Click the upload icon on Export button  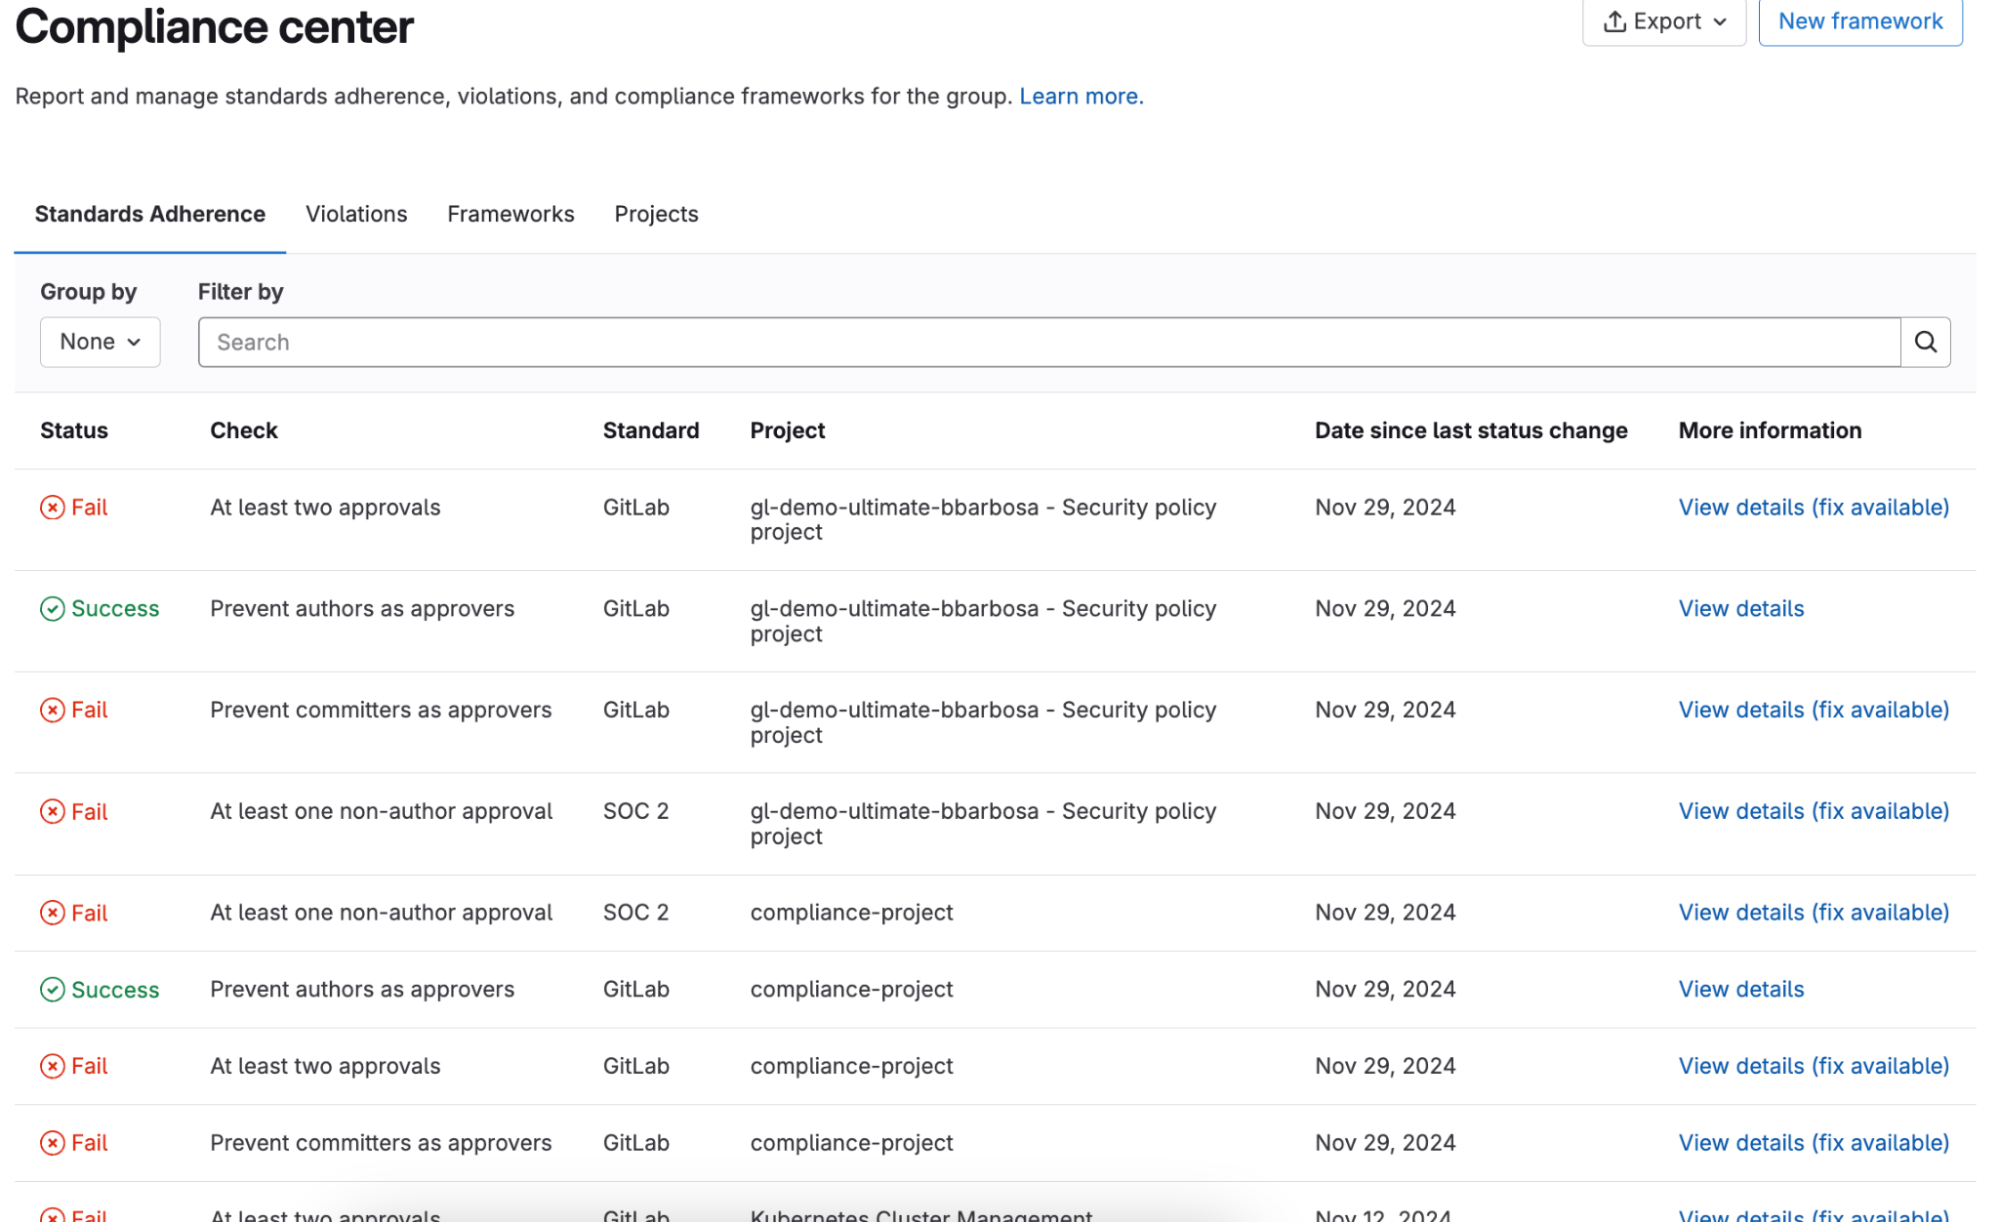[x=1614, y=21]
